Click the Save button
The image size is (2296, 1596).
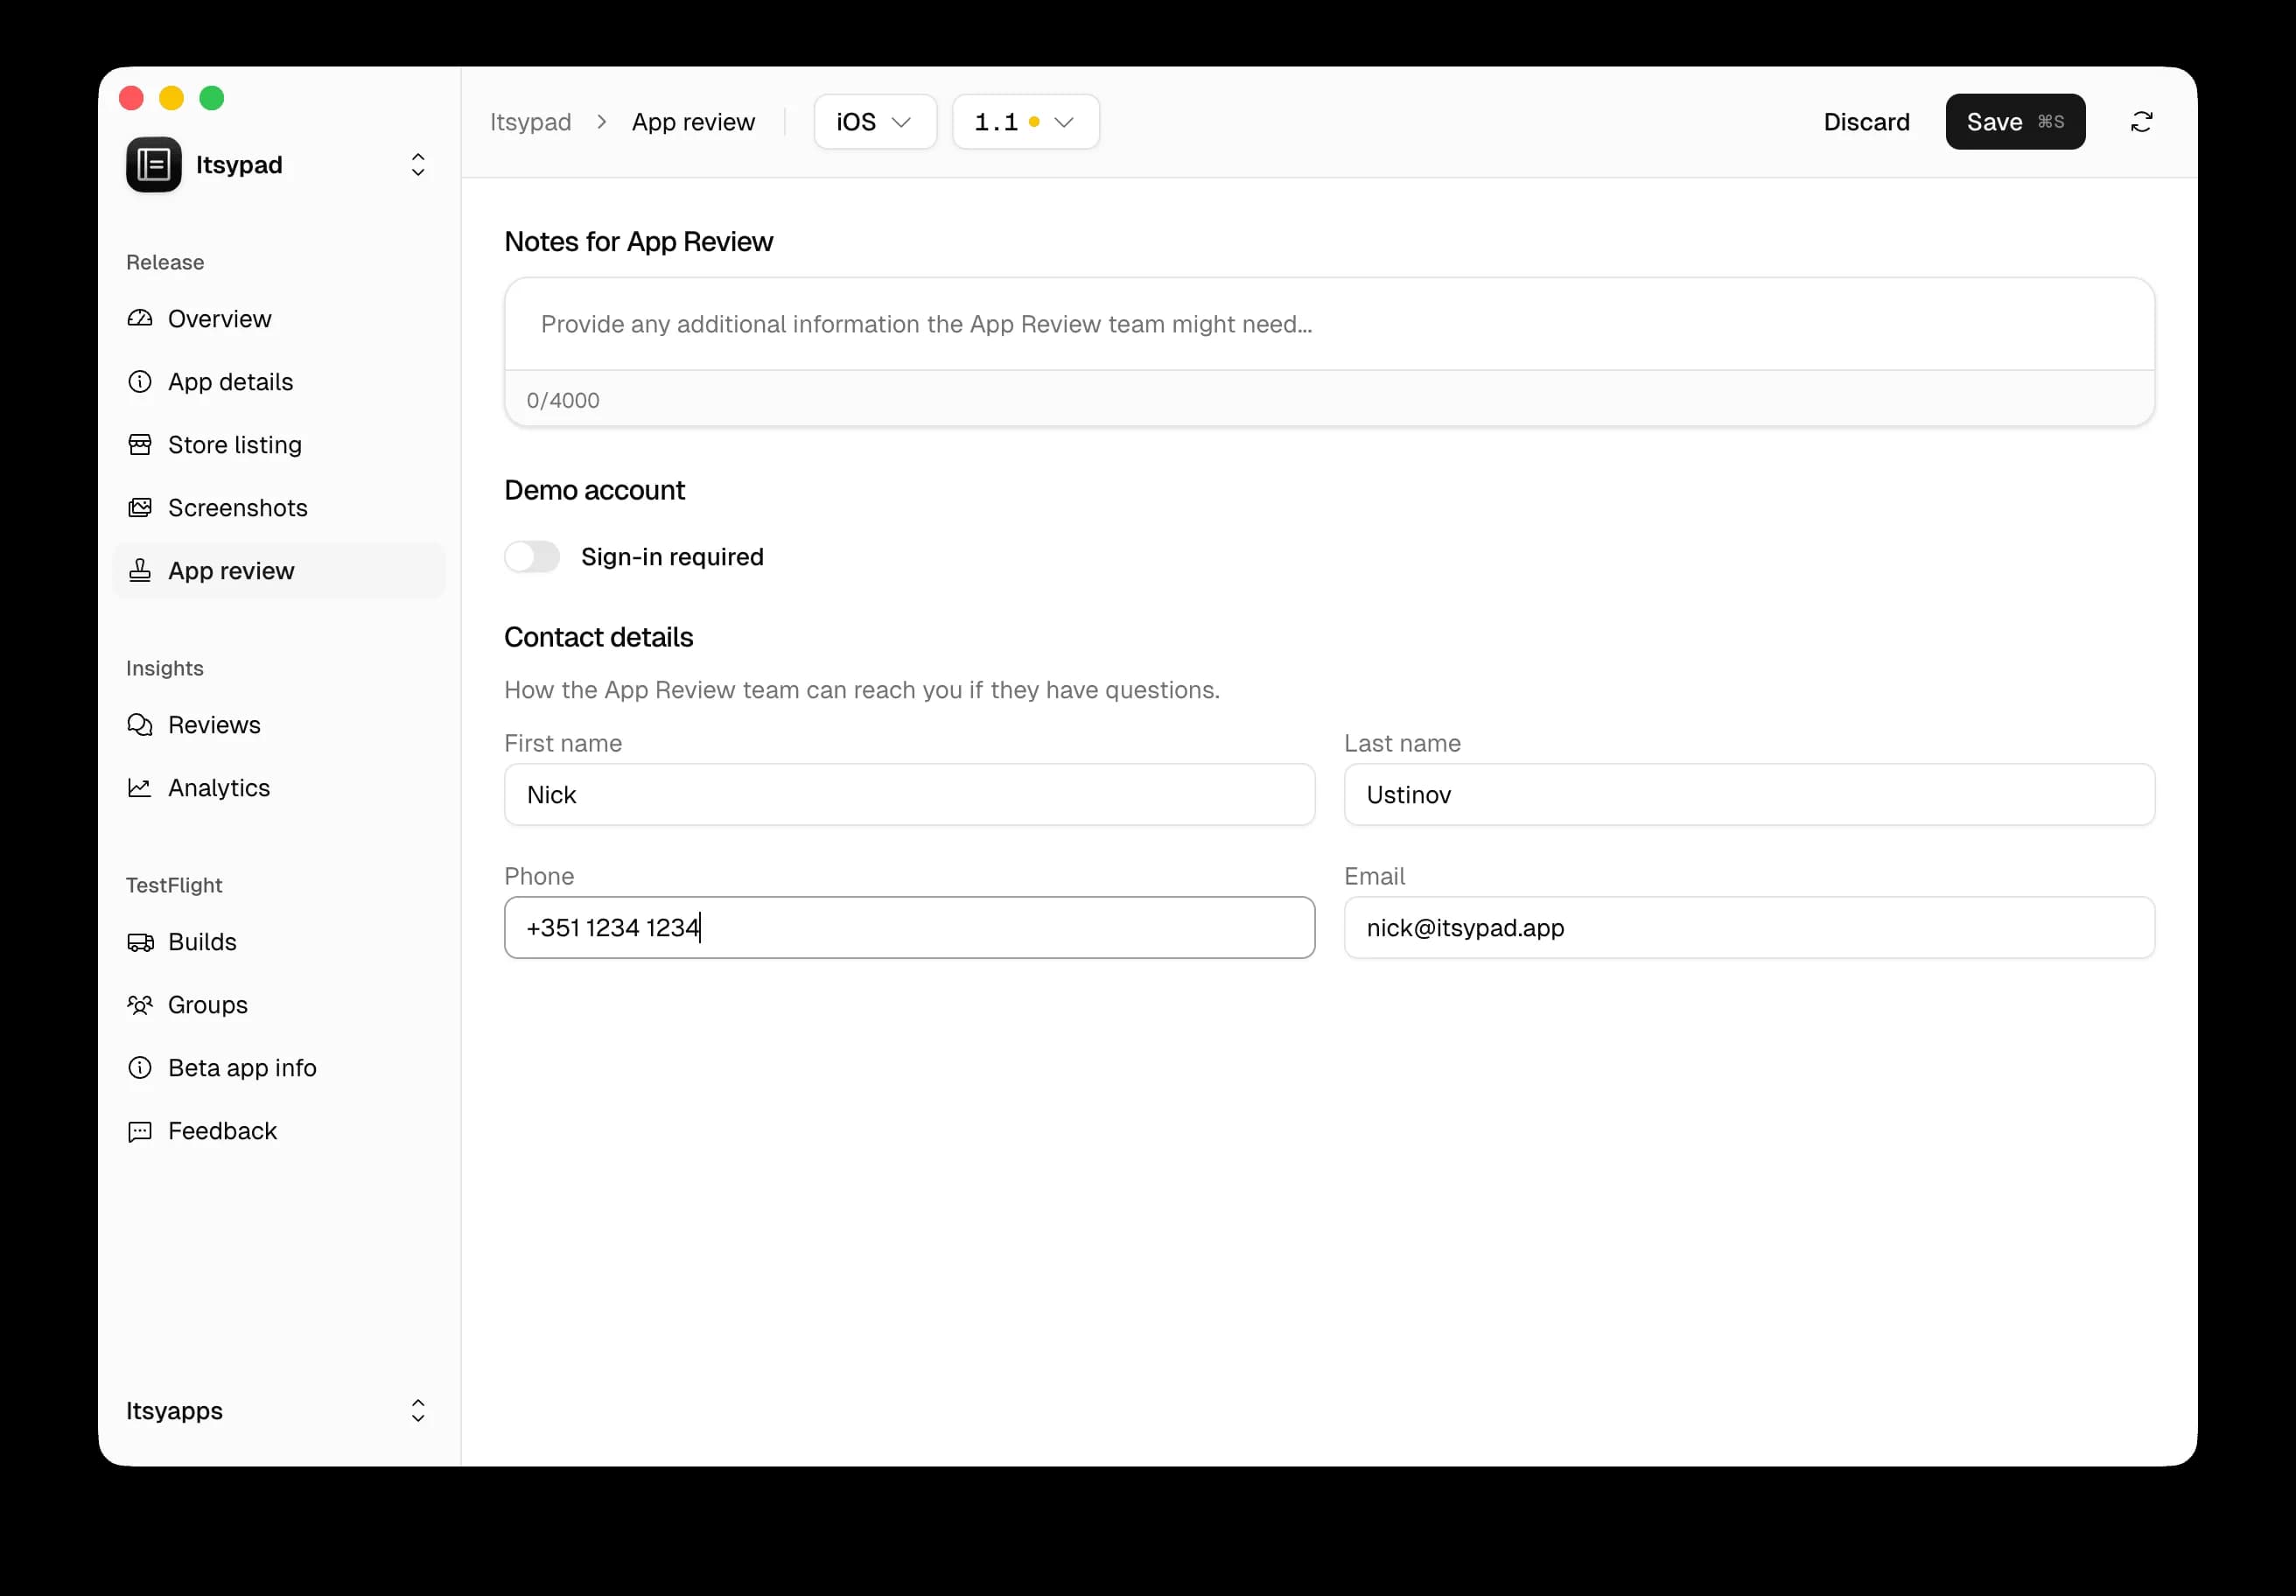point(2015,121)
